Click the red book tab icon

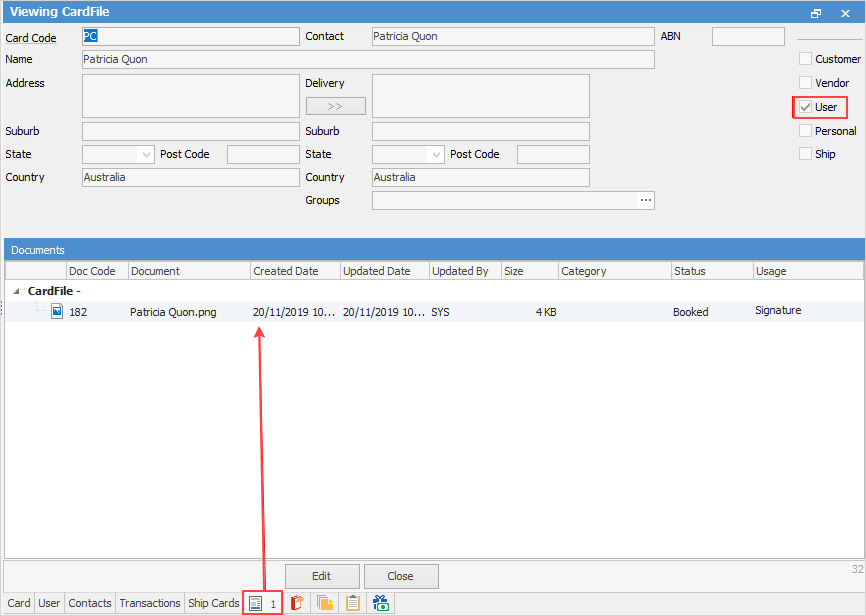(x=297, y=603)
